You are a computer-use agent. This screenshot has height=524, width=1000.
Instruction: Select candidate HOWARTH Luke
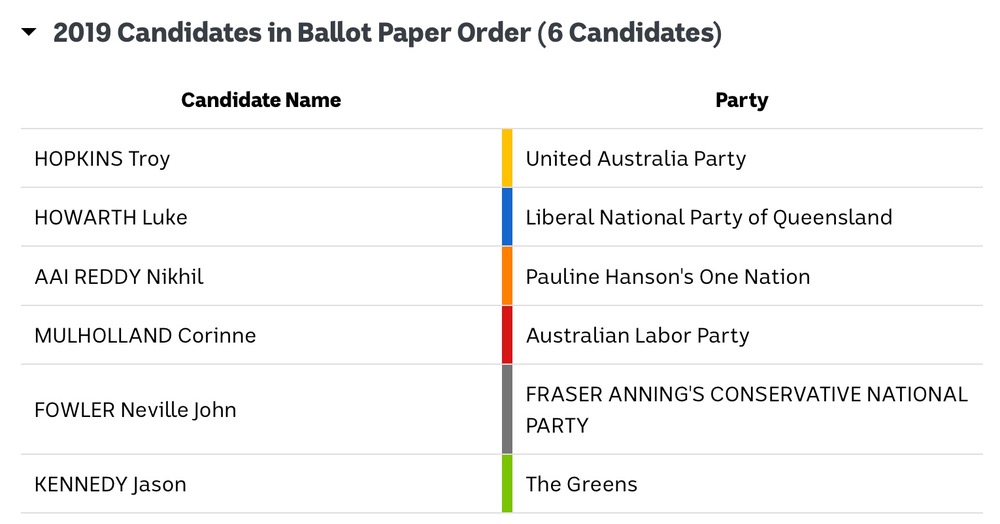[x=110, y=217]
